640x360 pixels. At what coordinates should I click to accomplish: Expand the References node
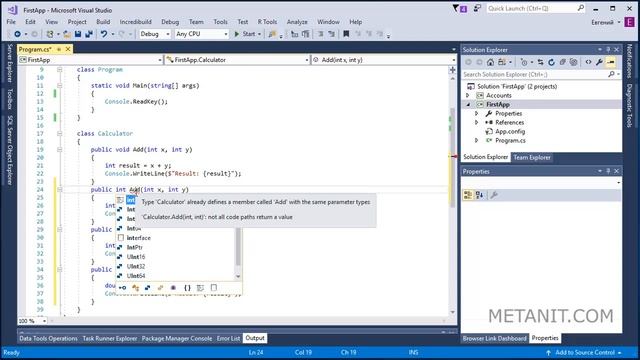click(476, 122)
